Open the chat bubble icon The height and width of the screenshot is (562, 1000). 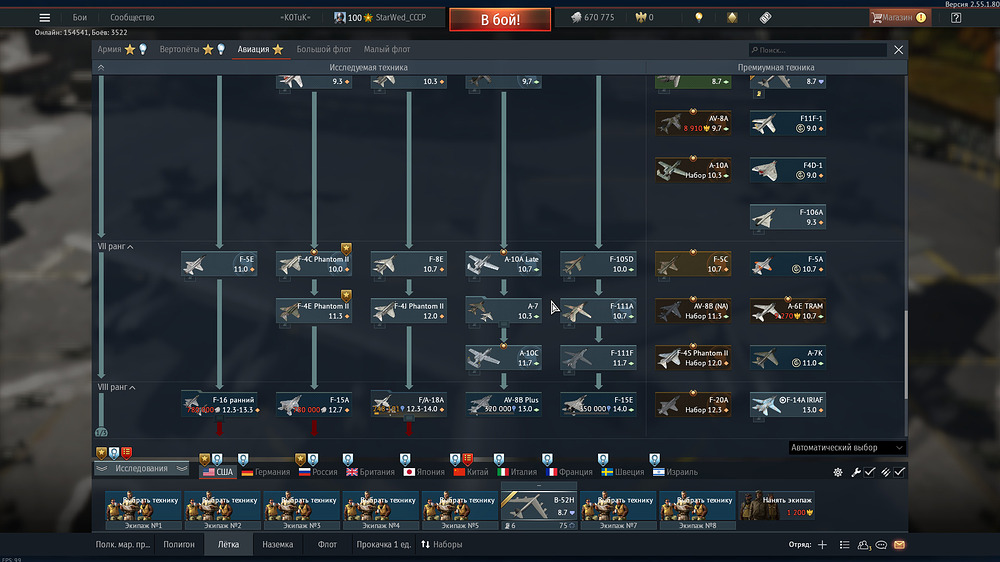[881, 545]
